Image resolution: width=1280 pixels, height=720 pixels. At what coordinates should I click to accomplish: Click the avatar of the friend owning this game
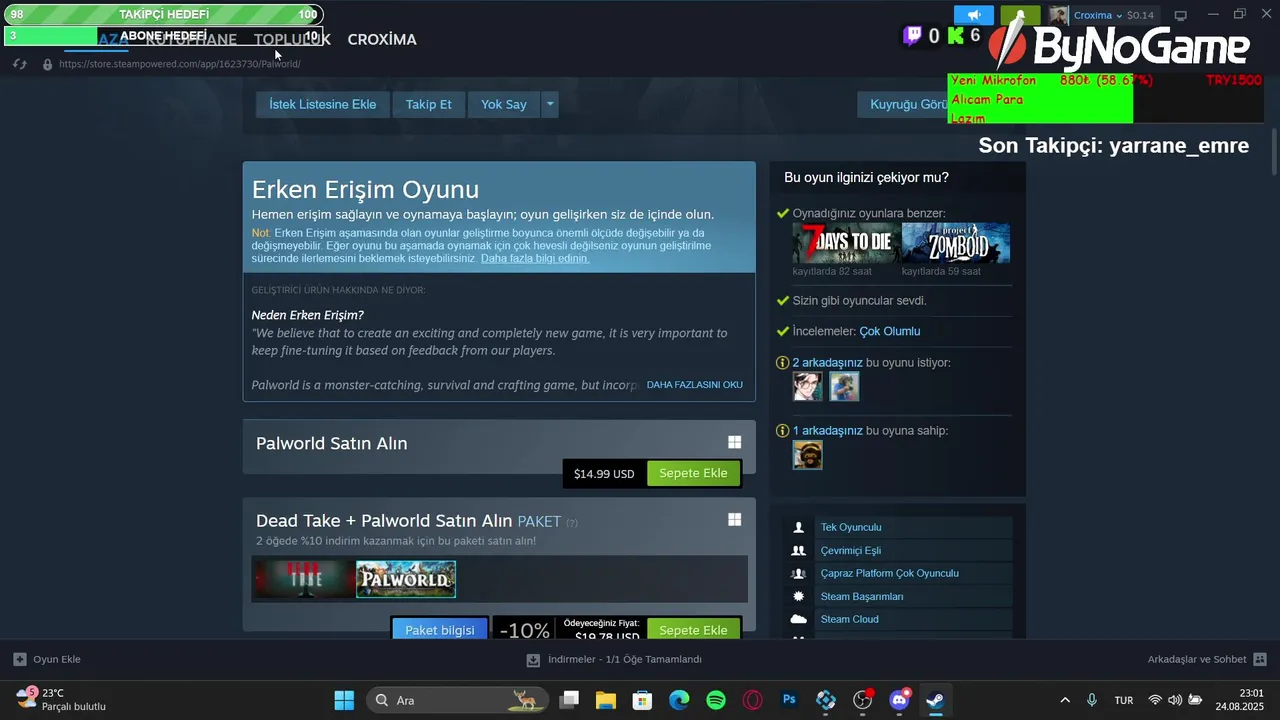(808, 454)
